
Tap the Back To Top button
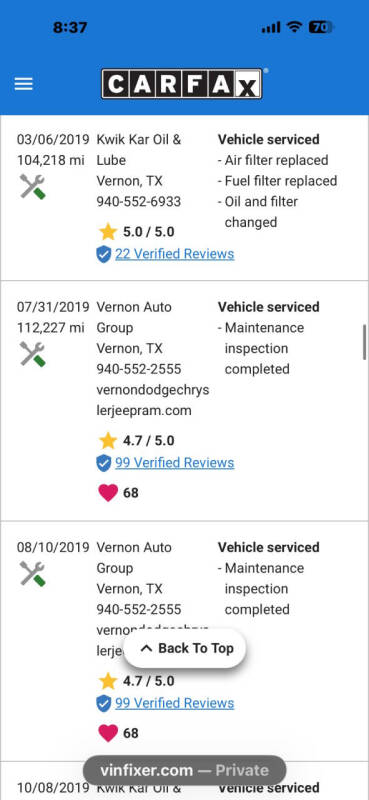[x=185, y=648]
